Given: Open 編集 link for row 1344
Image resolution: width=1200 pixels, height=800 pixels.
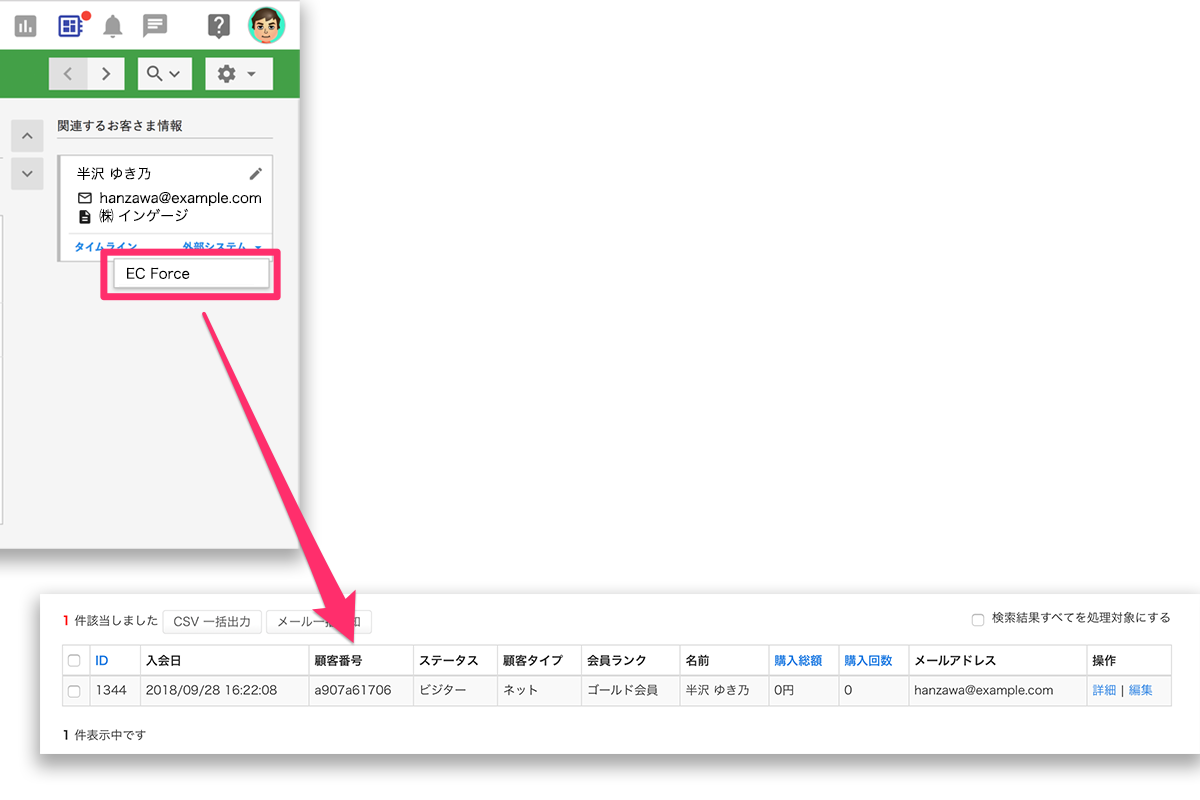Looking at the screenshot, I should pyautogui.click(x=1141, y=690).
